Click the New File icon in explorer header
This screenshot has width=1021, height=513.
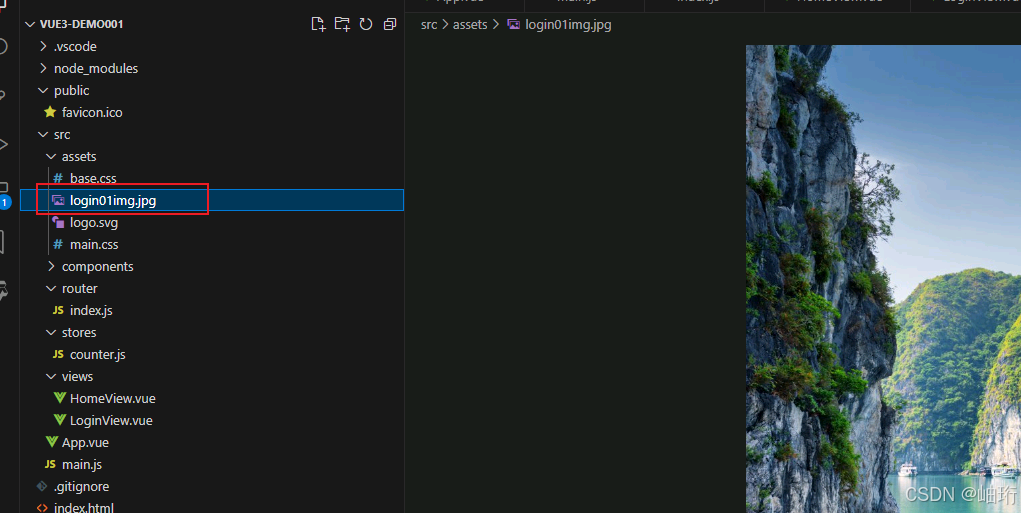(x=318, y=24)
